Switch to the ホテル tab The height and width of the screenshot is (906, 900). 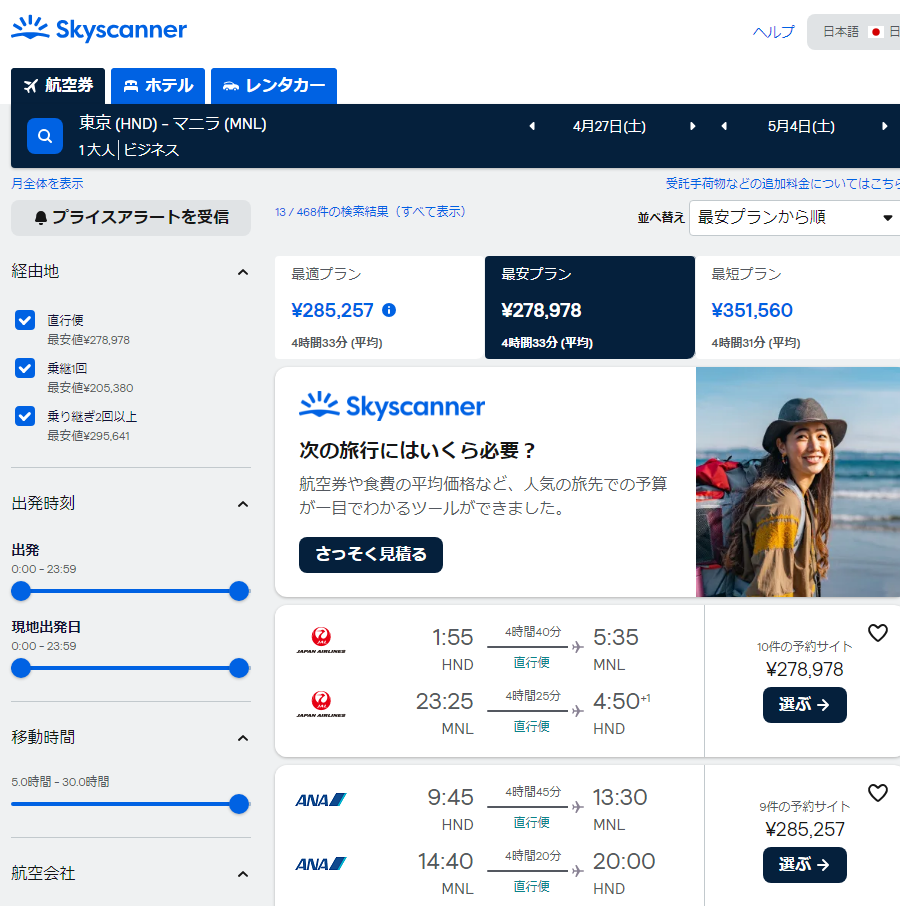(158, 86)
